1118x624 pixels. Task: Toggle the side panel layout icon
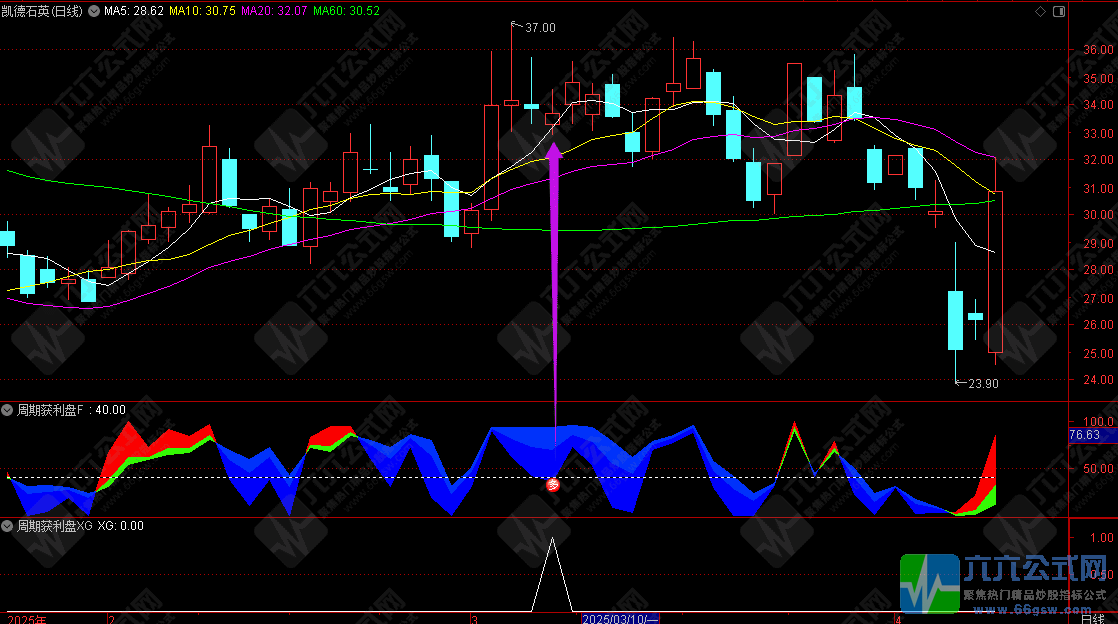[x=1059, y=11]
